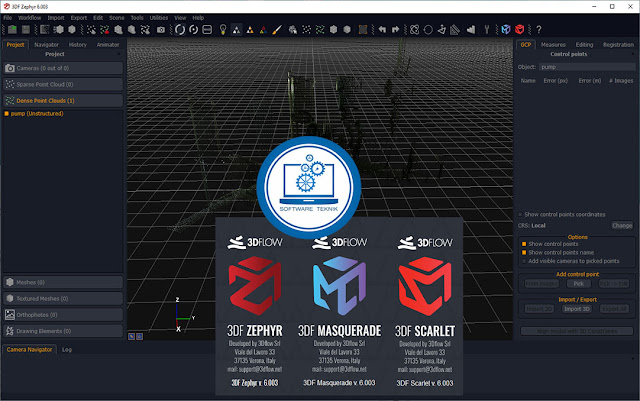Viewport: 640px width, 401px height.
Task: Click the striped ruler measurement icon
Action: tap(455, 29)
